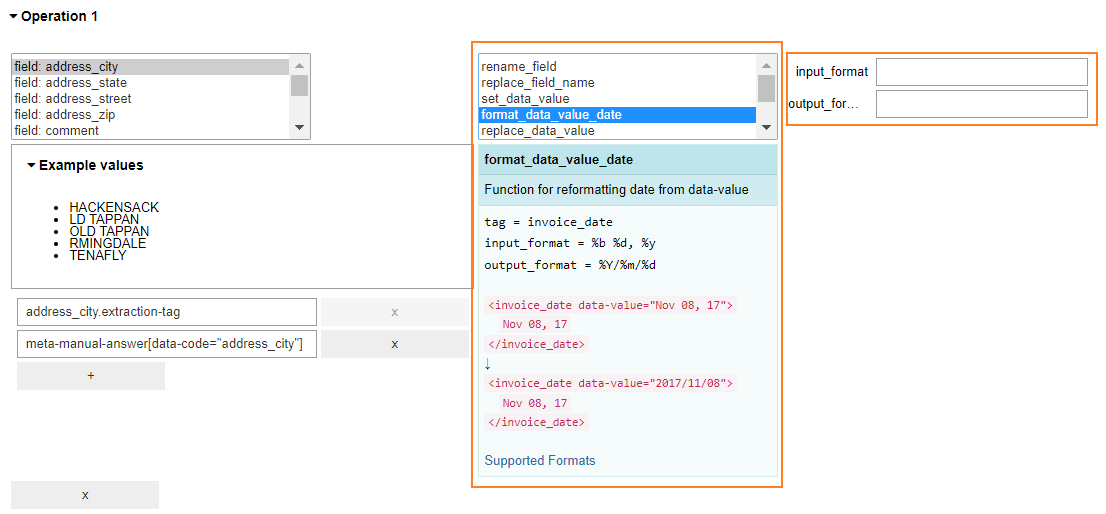Select field: address_city in the list
Viewport: 1106px width, 514px height.
[x=151, y=67]
